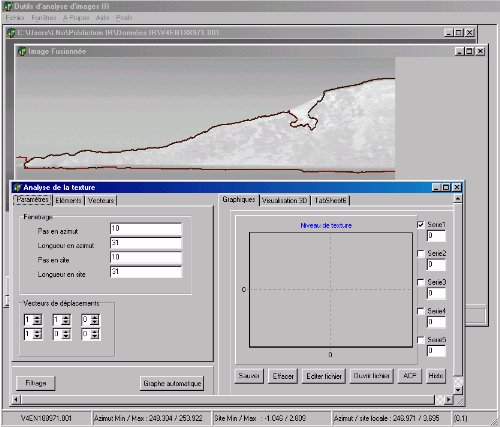Click the scroll-down arrow of the graph panel

pyautogui.click(x=458, y=390)
